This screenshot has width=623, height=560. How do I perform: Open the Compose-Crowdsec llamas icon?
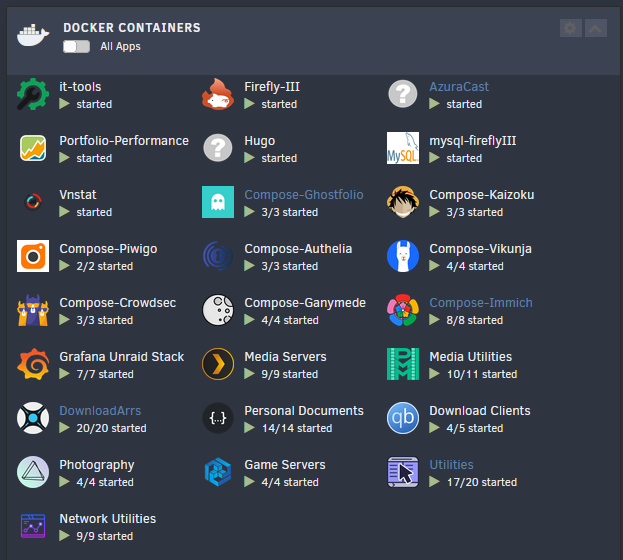[33, 310]
